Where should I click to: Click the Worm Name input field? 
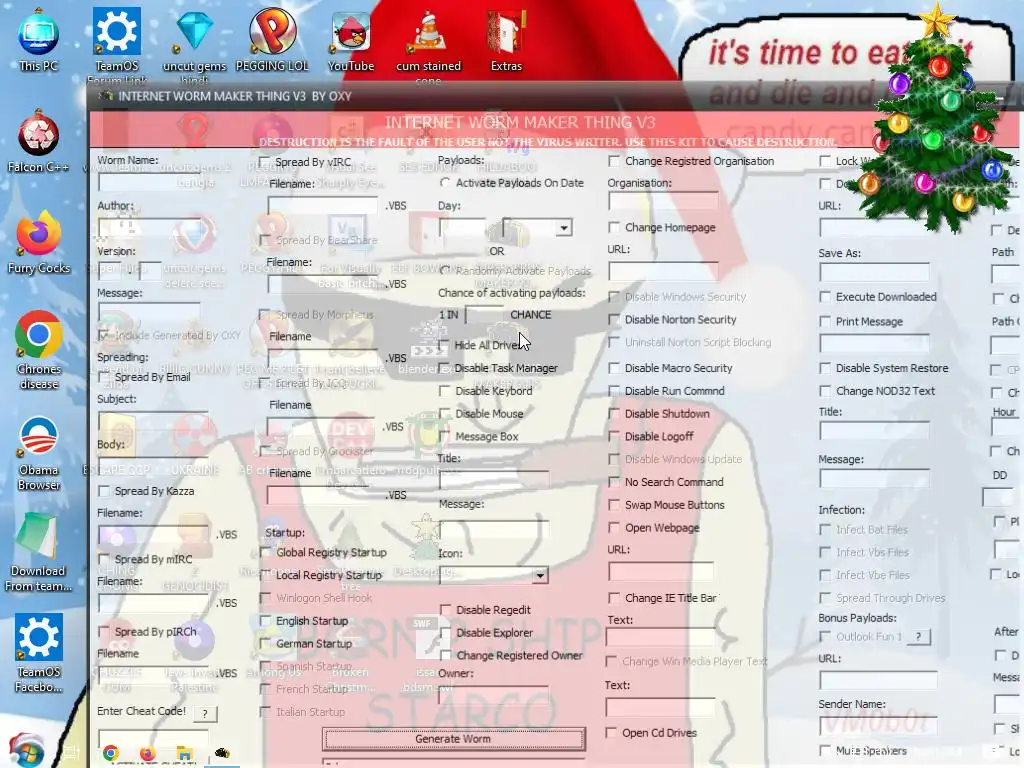tap(150, 182)
